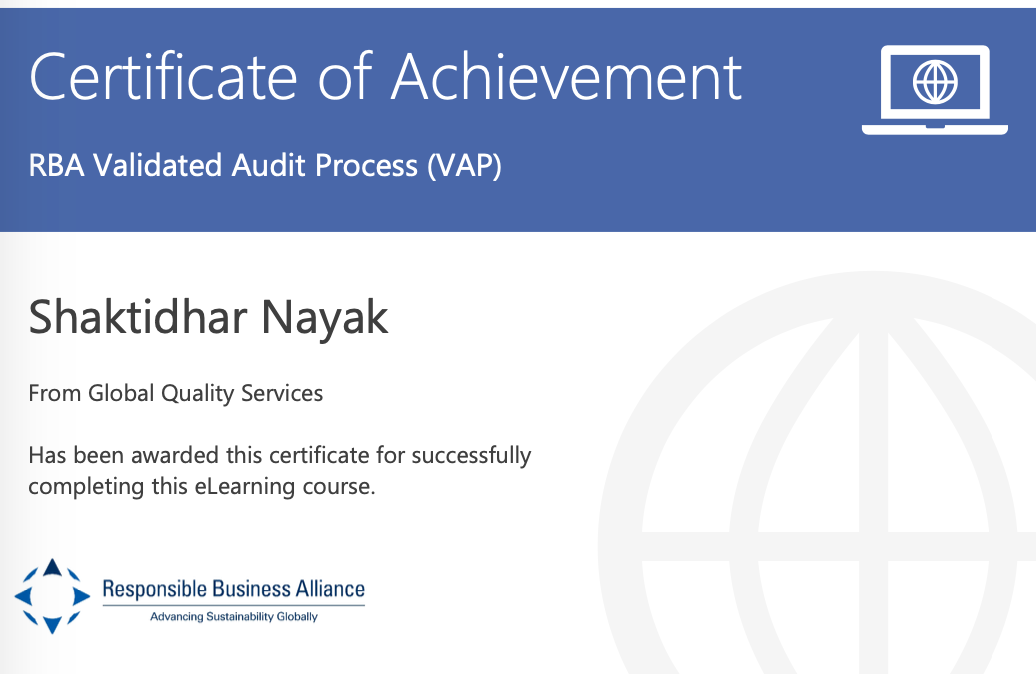Click the word Audit in the subtitle
Image resolution: width=1036 pixels, height=674 pixels.
pyautogui.click(x=270, y=165)
